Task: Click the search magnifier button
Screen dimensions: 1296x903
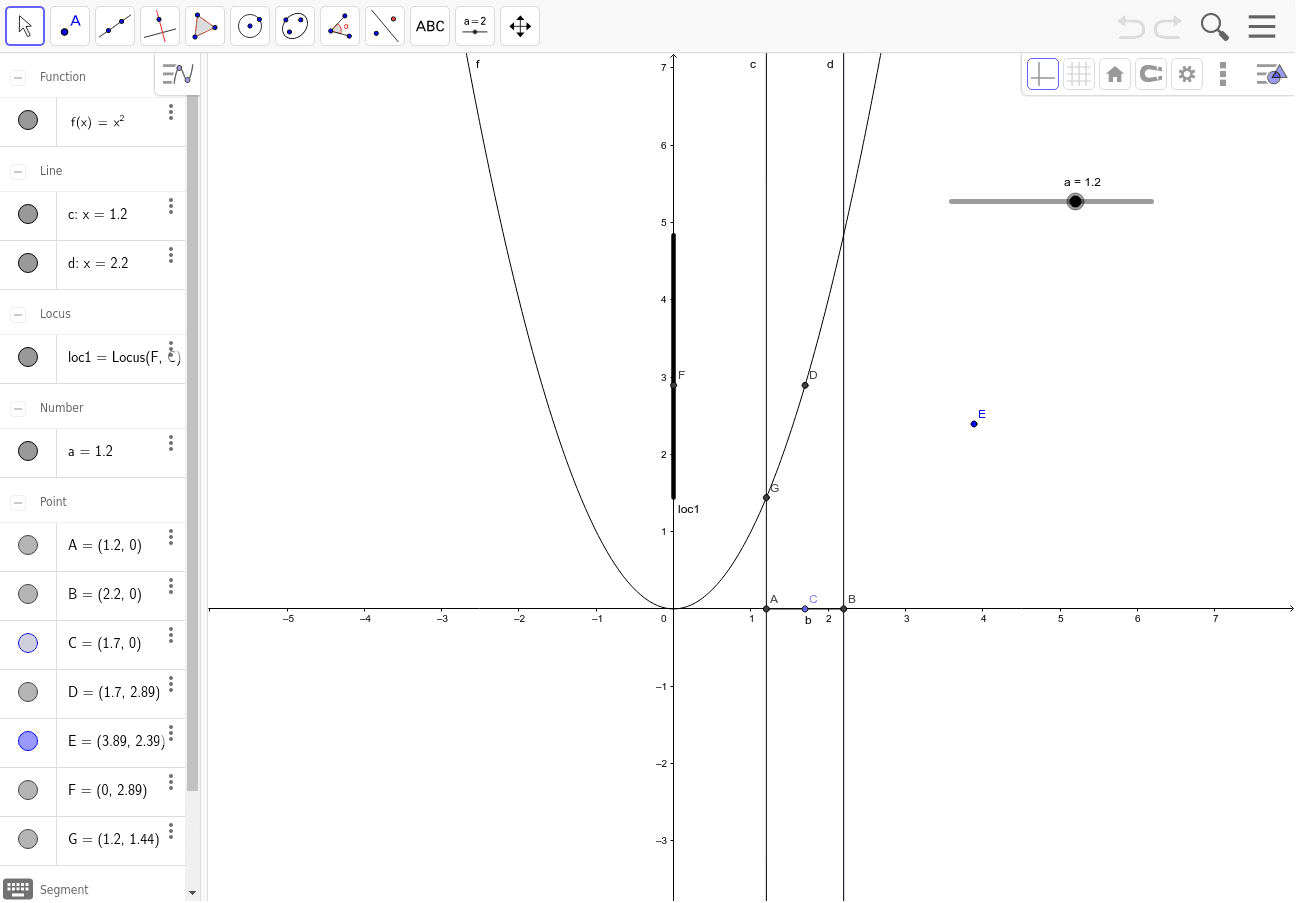Action: (x=1214, y=26)
